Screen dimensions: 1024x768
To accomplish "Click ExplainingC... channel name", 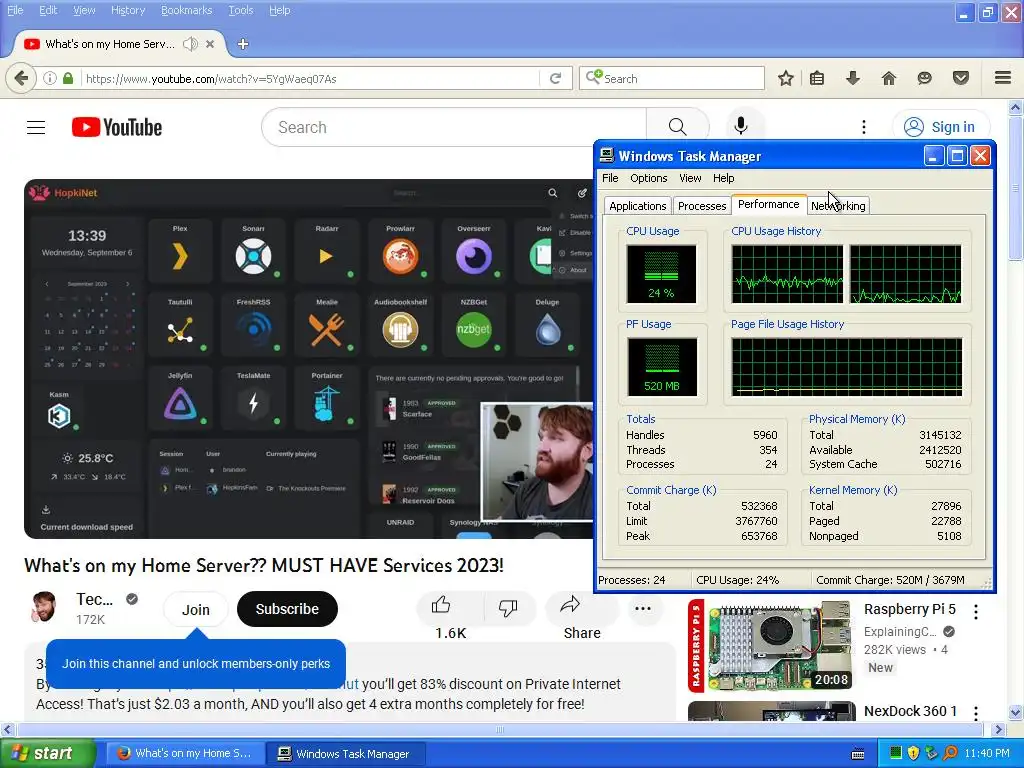I will coord(900,632).
